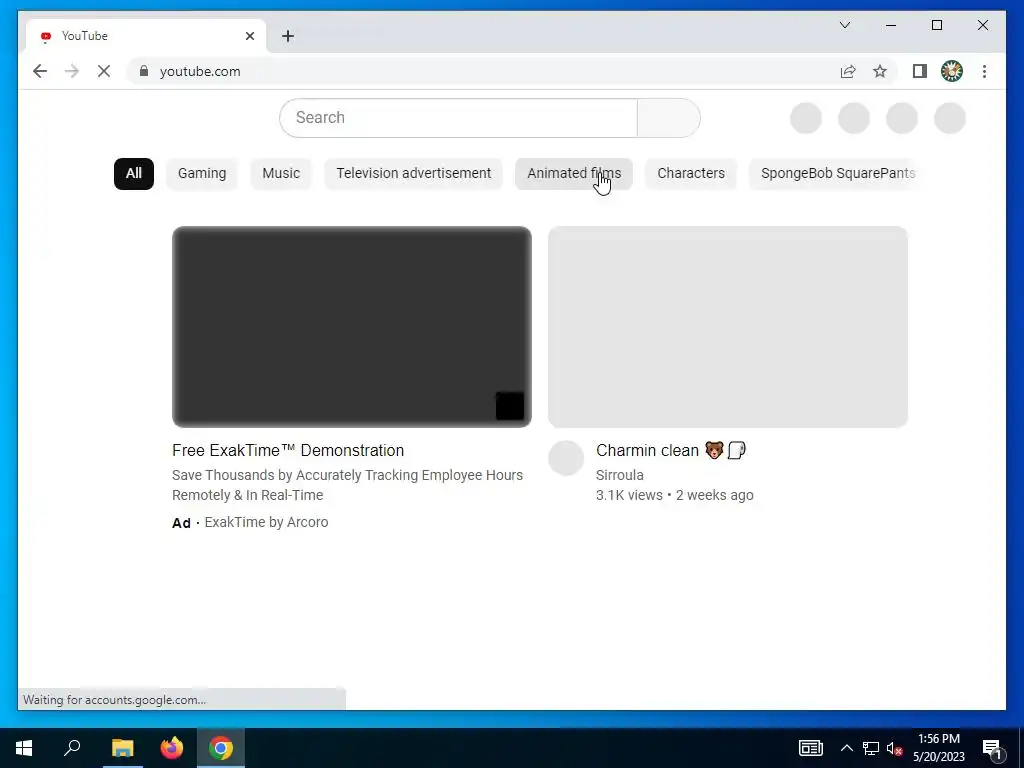Viewport: 1024px width, 768px height.
Task: Click the Chrome taskbar icon
Action: point(221,748)
